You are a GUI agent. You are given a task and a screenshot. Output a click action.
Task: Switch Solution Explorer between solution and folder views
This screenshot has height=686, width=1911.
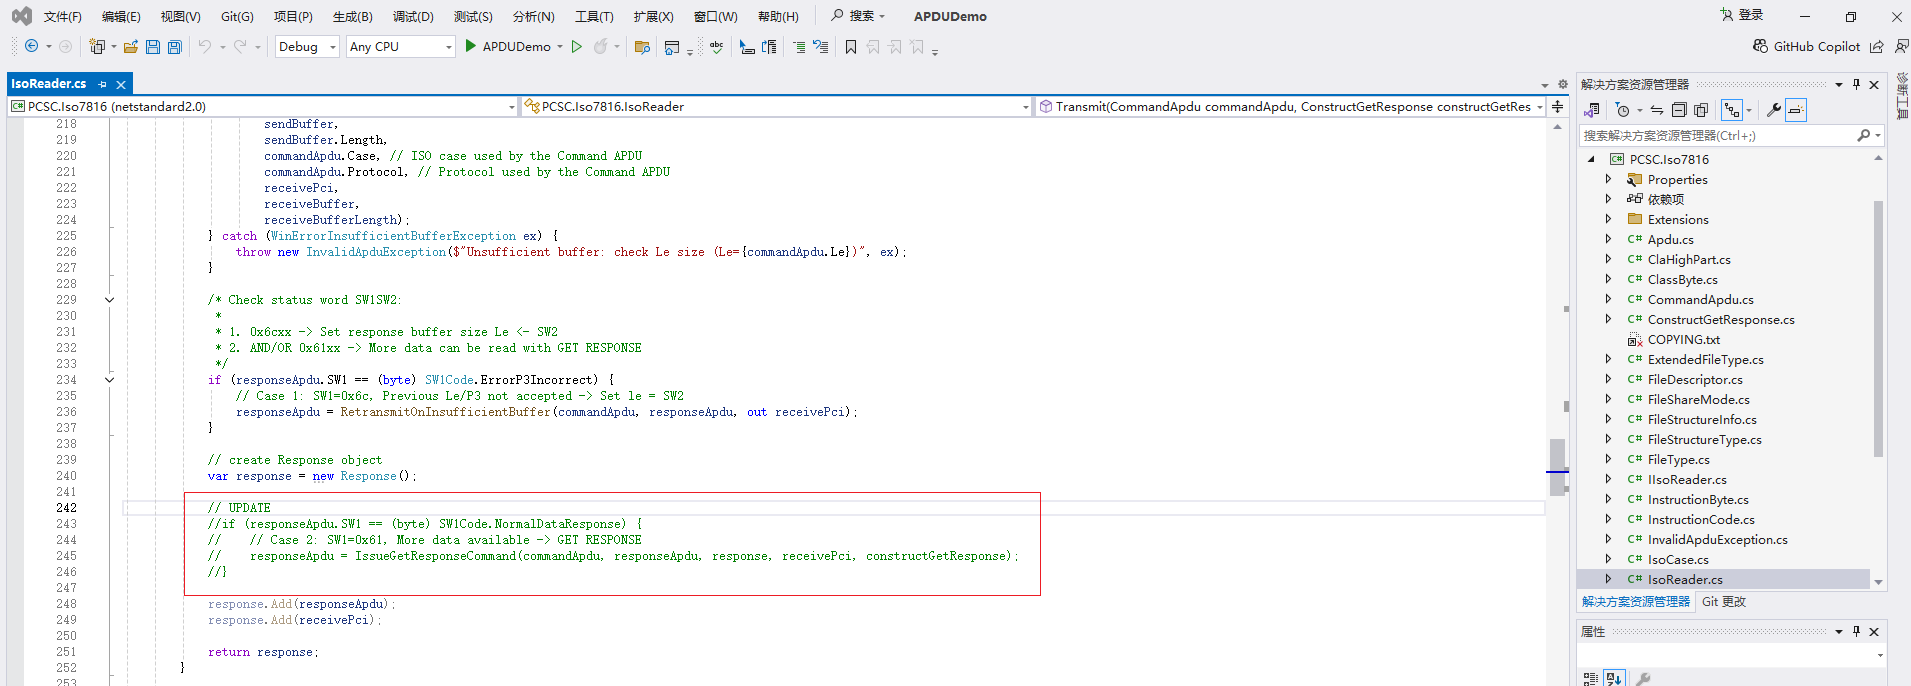[x=1592, y=110]
